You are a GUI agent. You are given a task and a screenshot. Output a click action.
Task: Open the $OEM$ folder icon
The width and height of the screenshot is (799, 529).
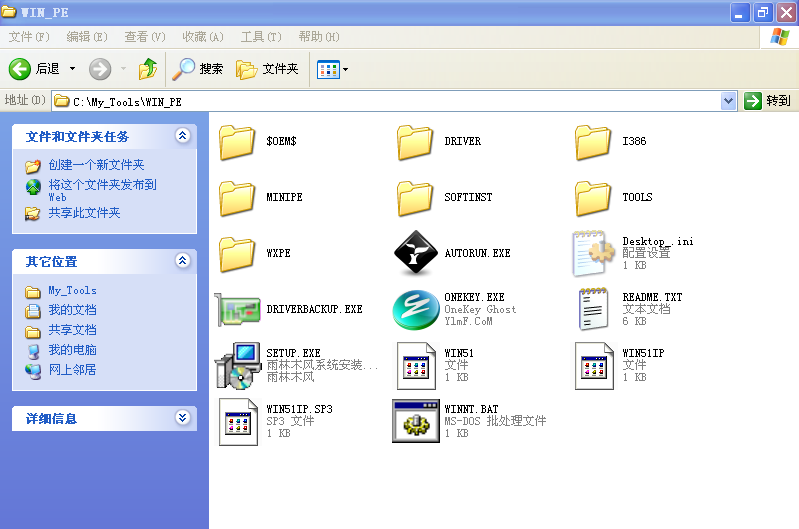click(237, 142)
